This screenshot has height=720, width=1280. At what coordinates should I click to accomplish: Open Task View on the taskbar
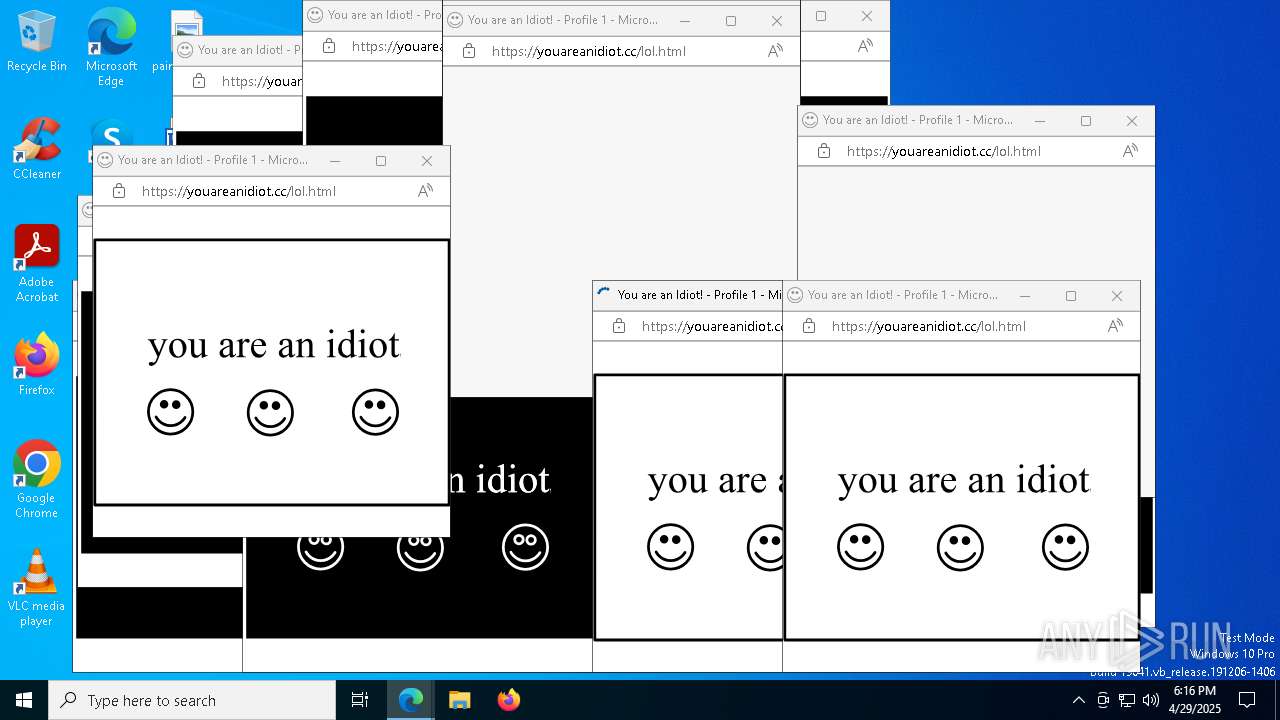[360, 700]
